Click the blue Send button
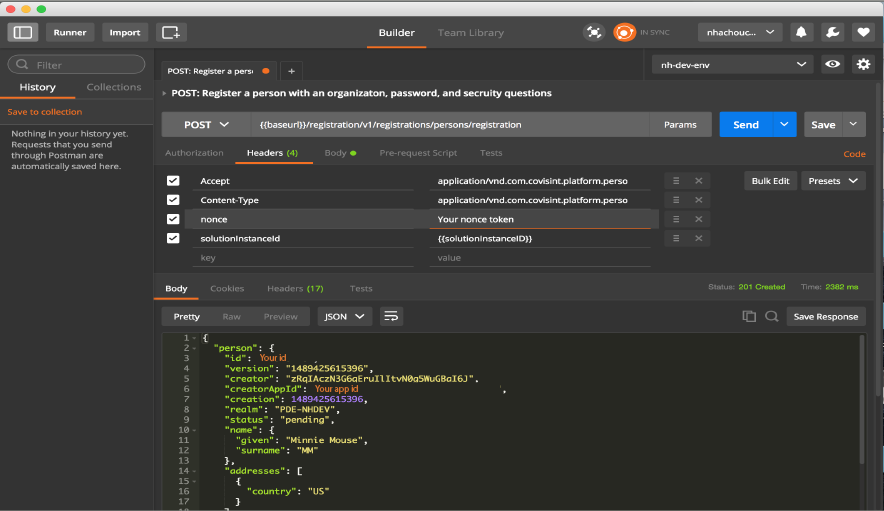The width and height of the screenshot is (884, 511). [746, 125]
